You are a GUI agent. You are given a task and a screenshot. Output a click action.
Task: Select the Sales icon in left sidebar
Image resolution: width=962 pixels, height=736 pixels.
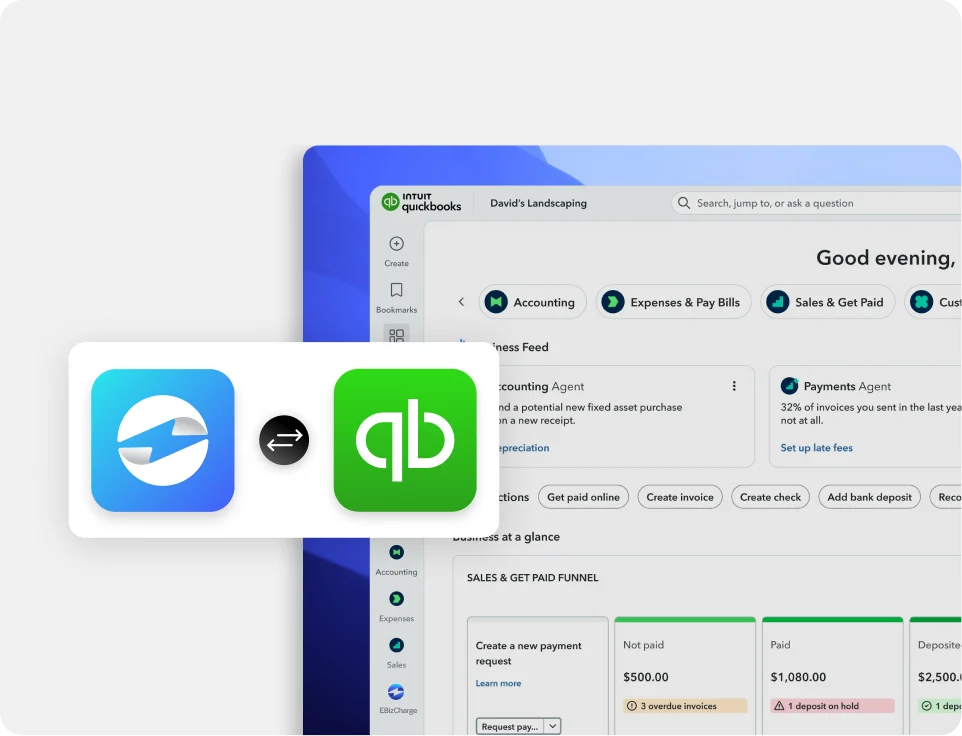click(396, 645)
